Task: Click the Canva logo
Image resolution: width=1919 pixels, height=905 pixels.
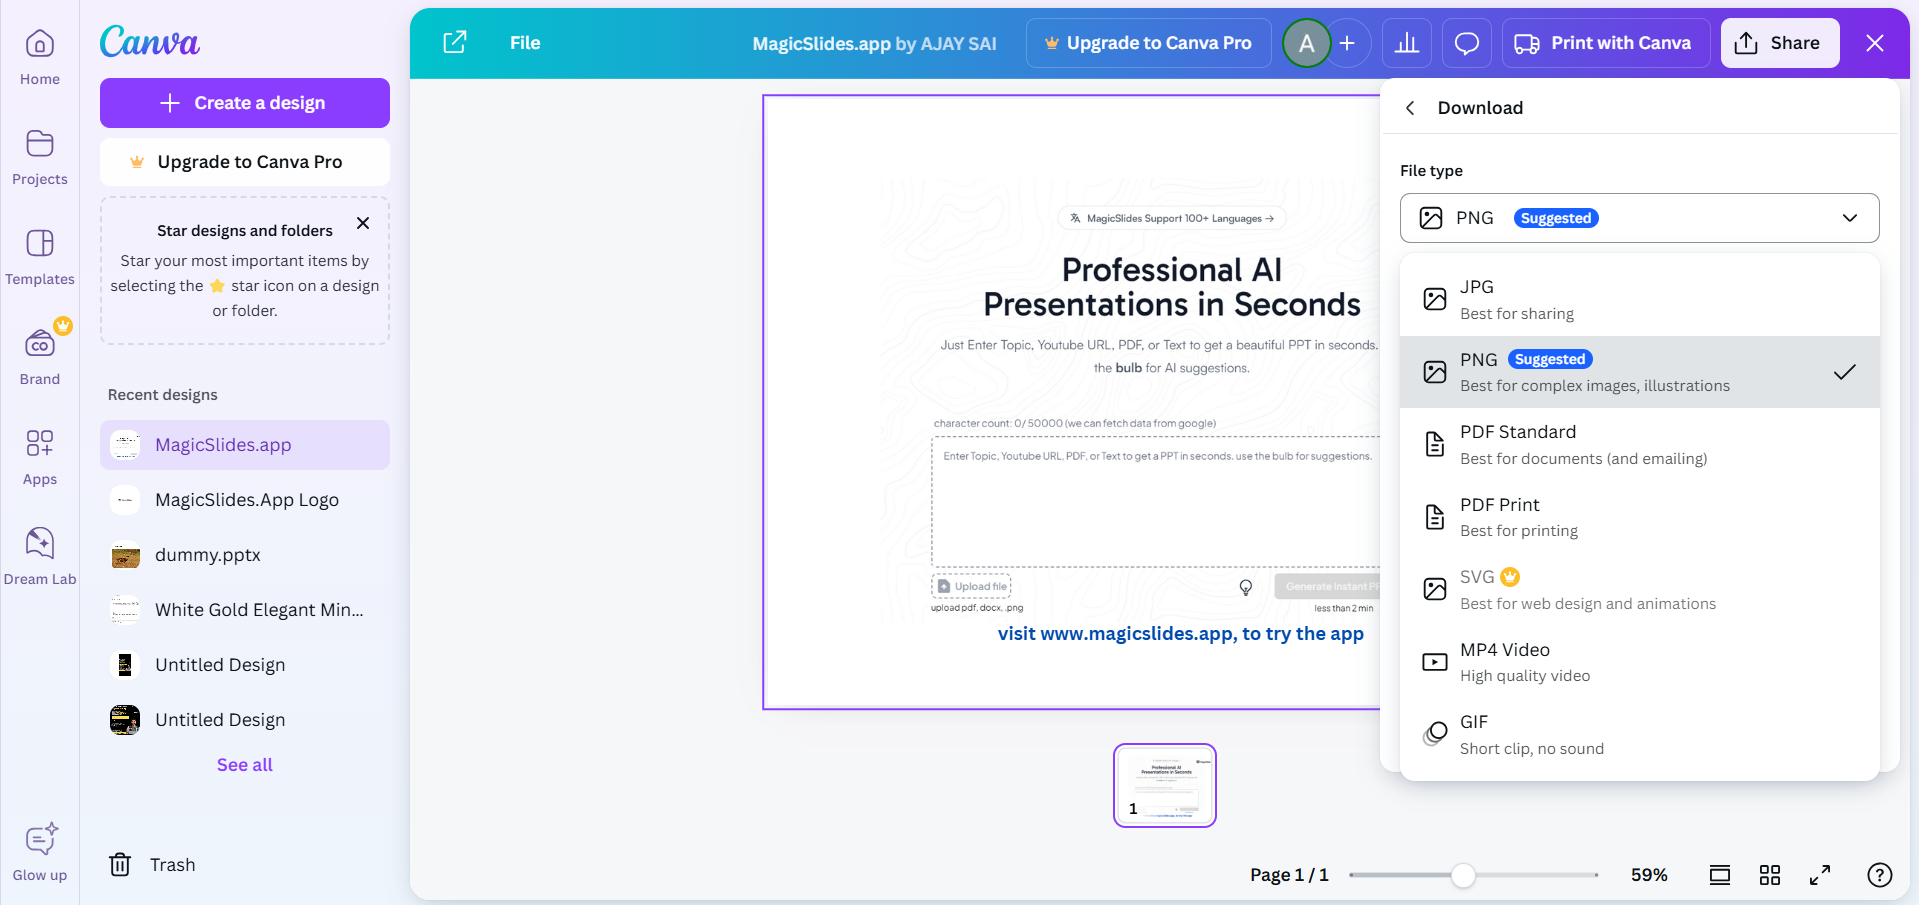Action: 150,41
